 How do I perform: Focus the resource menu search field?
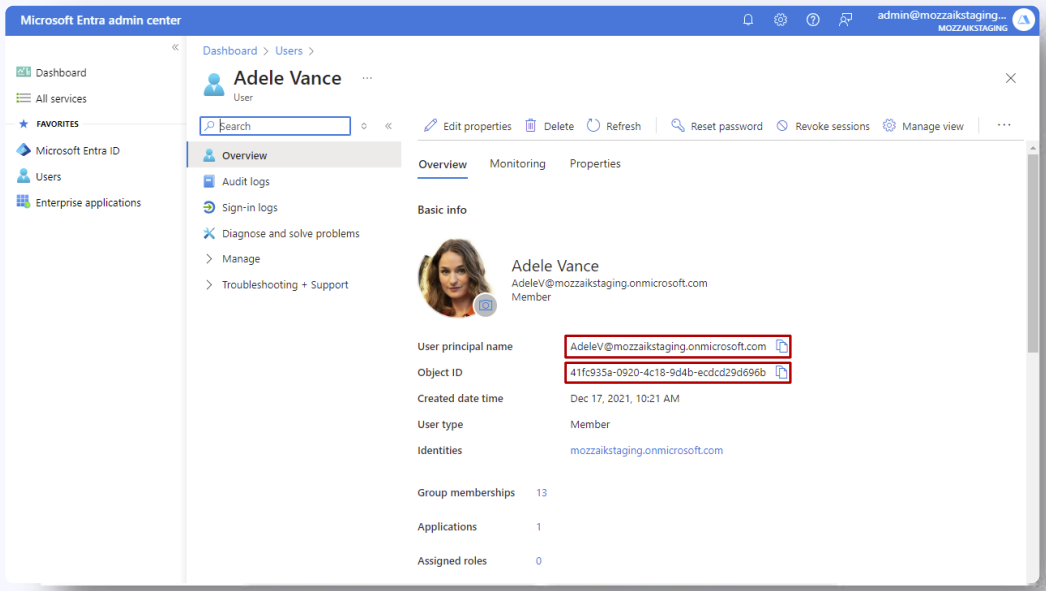click(275, 126)
